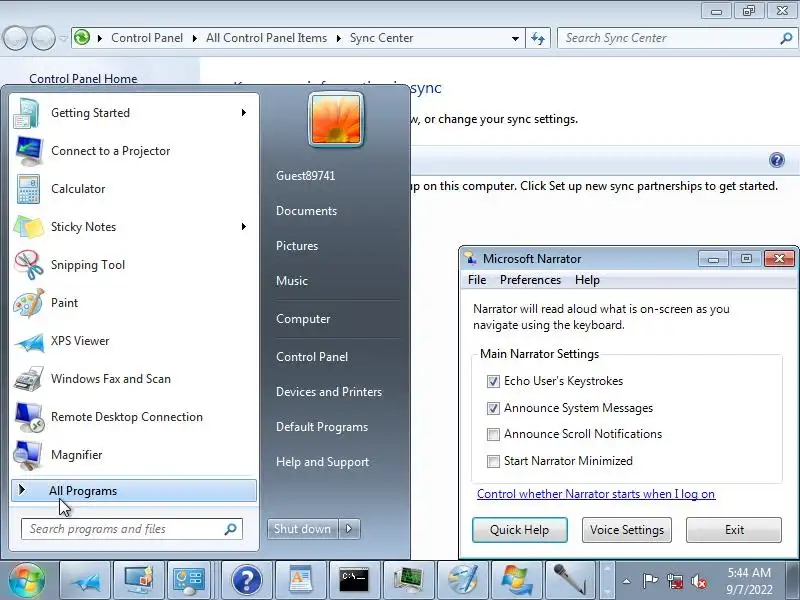Expand the arrow after Control Panel breadcrumb
800x600 pixels.
click(194, 38)
